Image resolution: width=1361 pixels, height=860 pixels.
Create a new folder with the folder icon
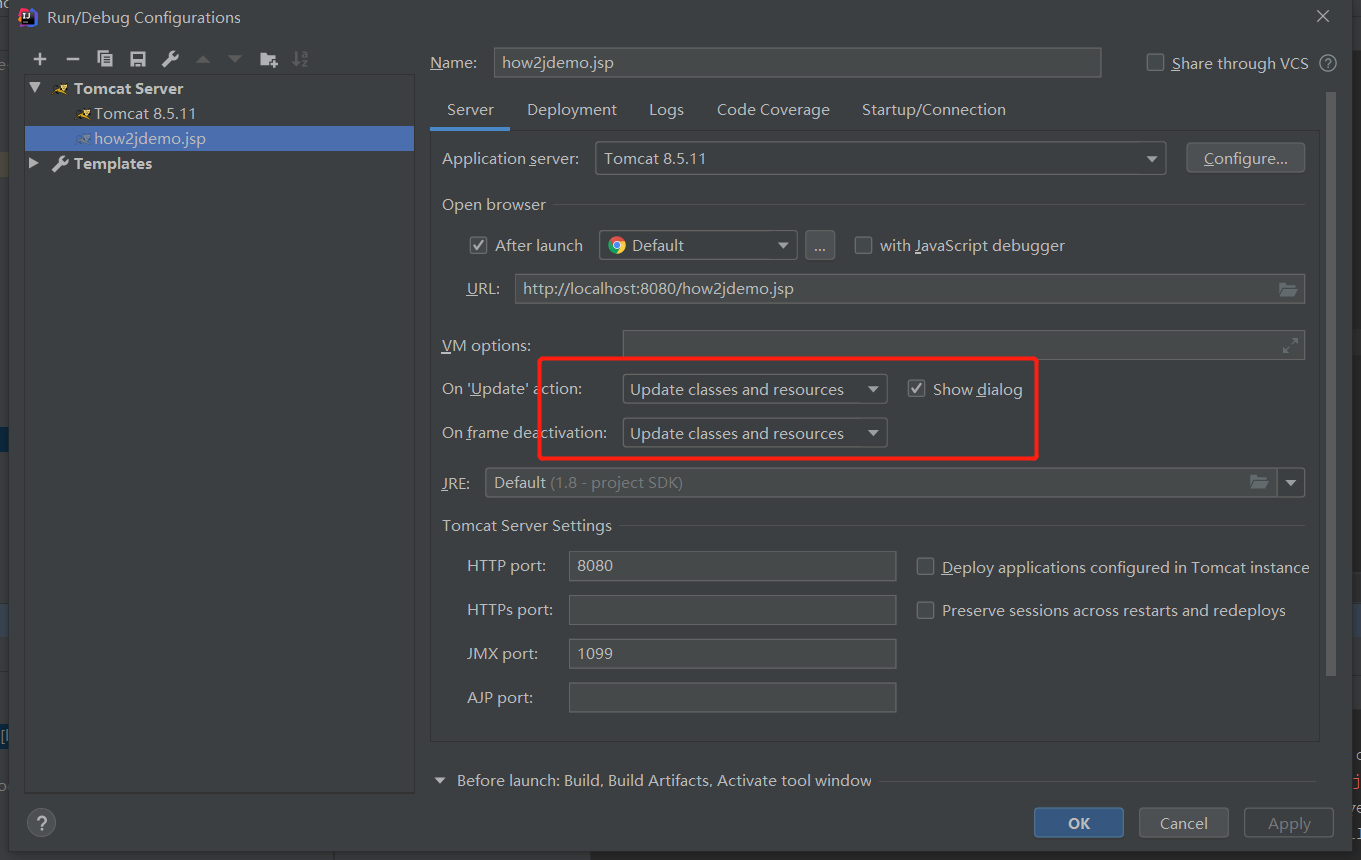(x=268, y=59)
